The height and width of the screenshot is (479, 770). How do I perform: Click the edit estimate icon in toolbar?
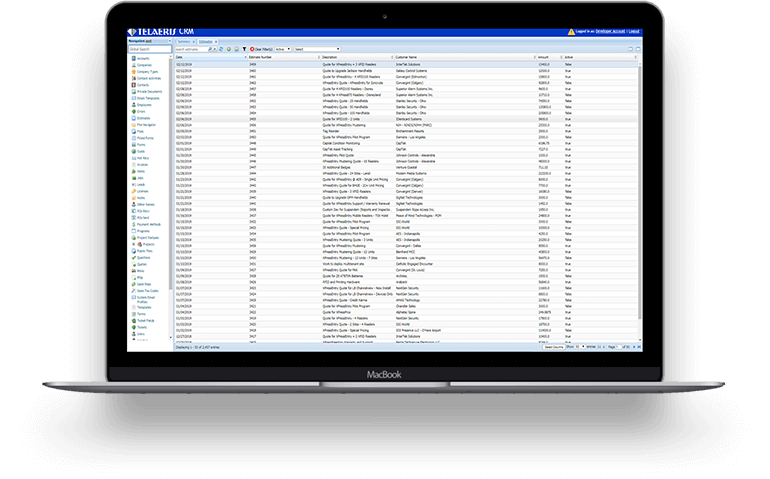237,49
